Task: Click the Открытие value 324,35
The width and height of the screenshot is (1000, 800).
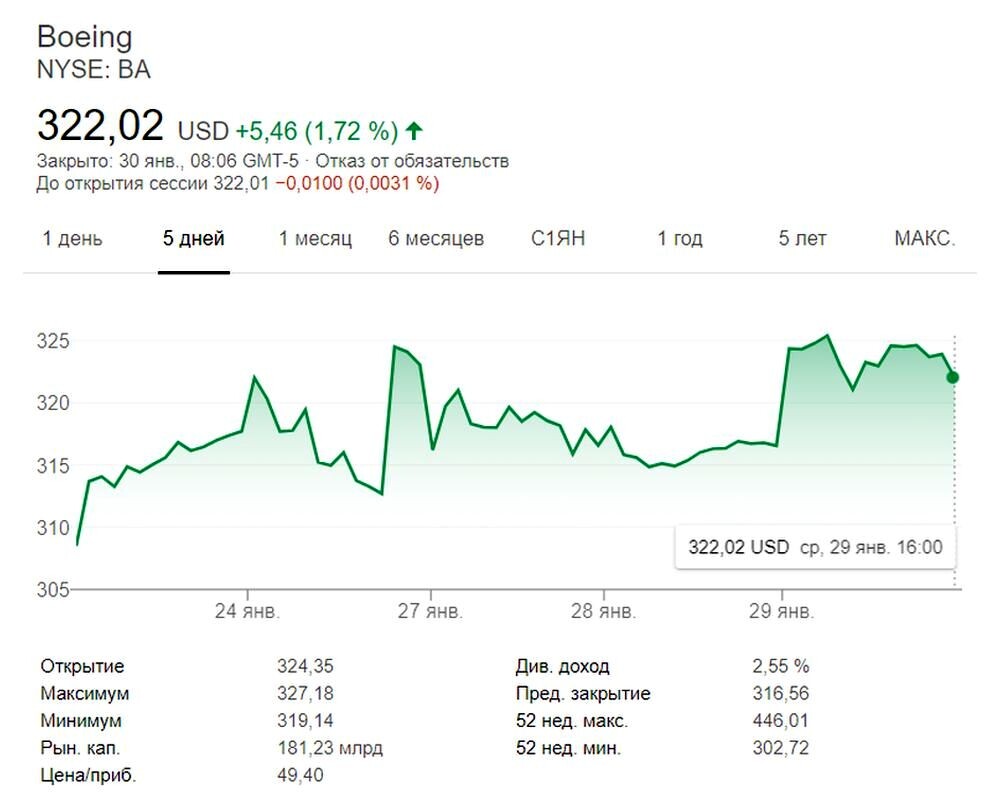Action: (x=305, y=666)
